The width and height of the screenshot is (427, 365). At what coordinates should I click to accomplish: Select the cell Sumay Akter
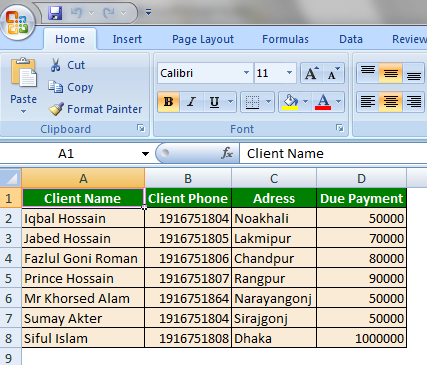(83, 318)
